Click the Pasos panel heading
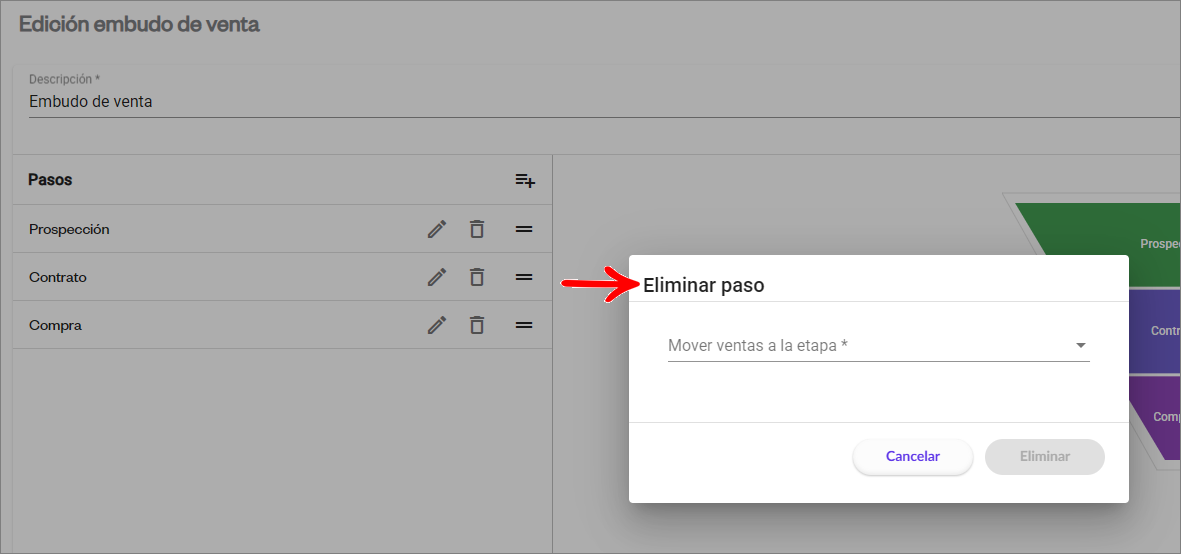 click(x=50, y=180)
